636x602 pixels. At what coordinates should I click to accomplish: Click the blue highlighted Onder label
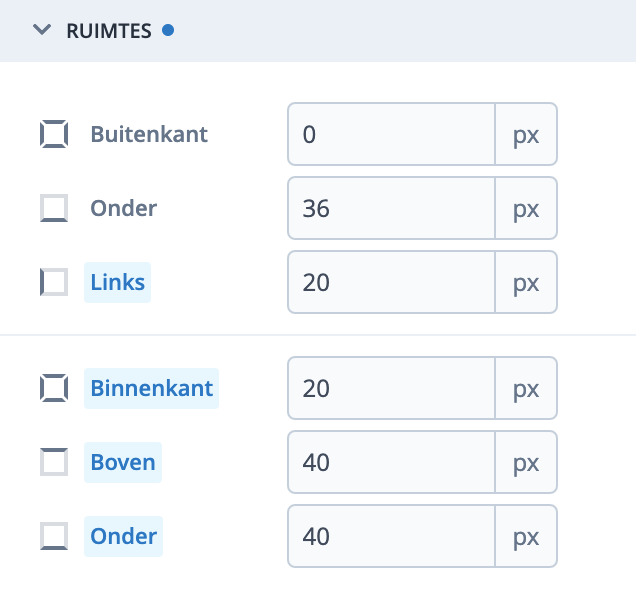[124, 536]
